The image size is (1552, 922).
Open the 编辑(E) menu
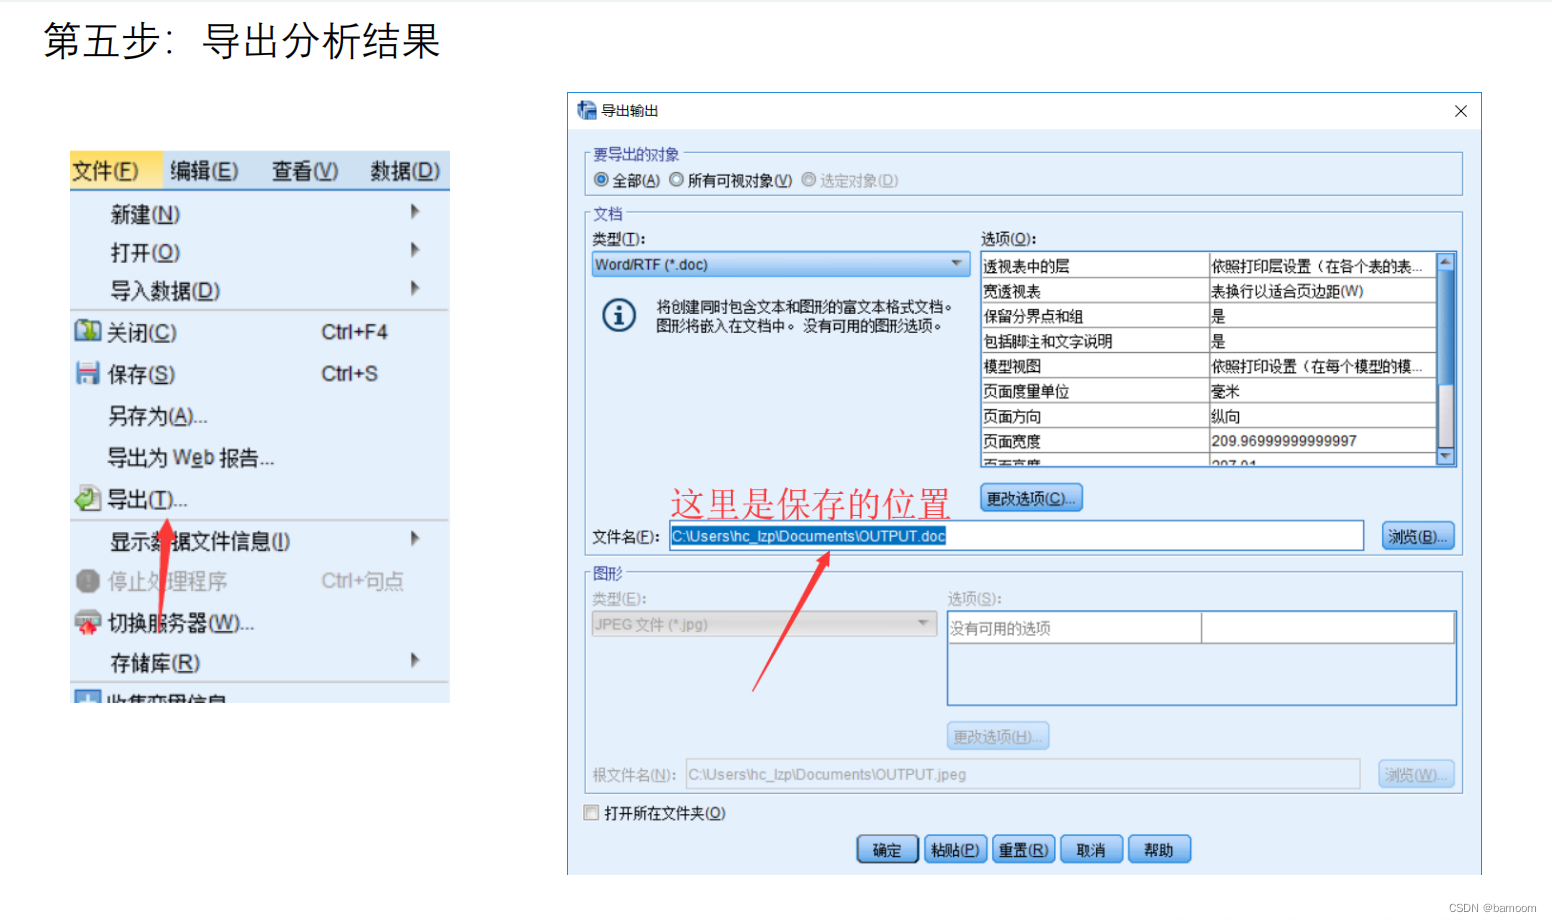204,171
